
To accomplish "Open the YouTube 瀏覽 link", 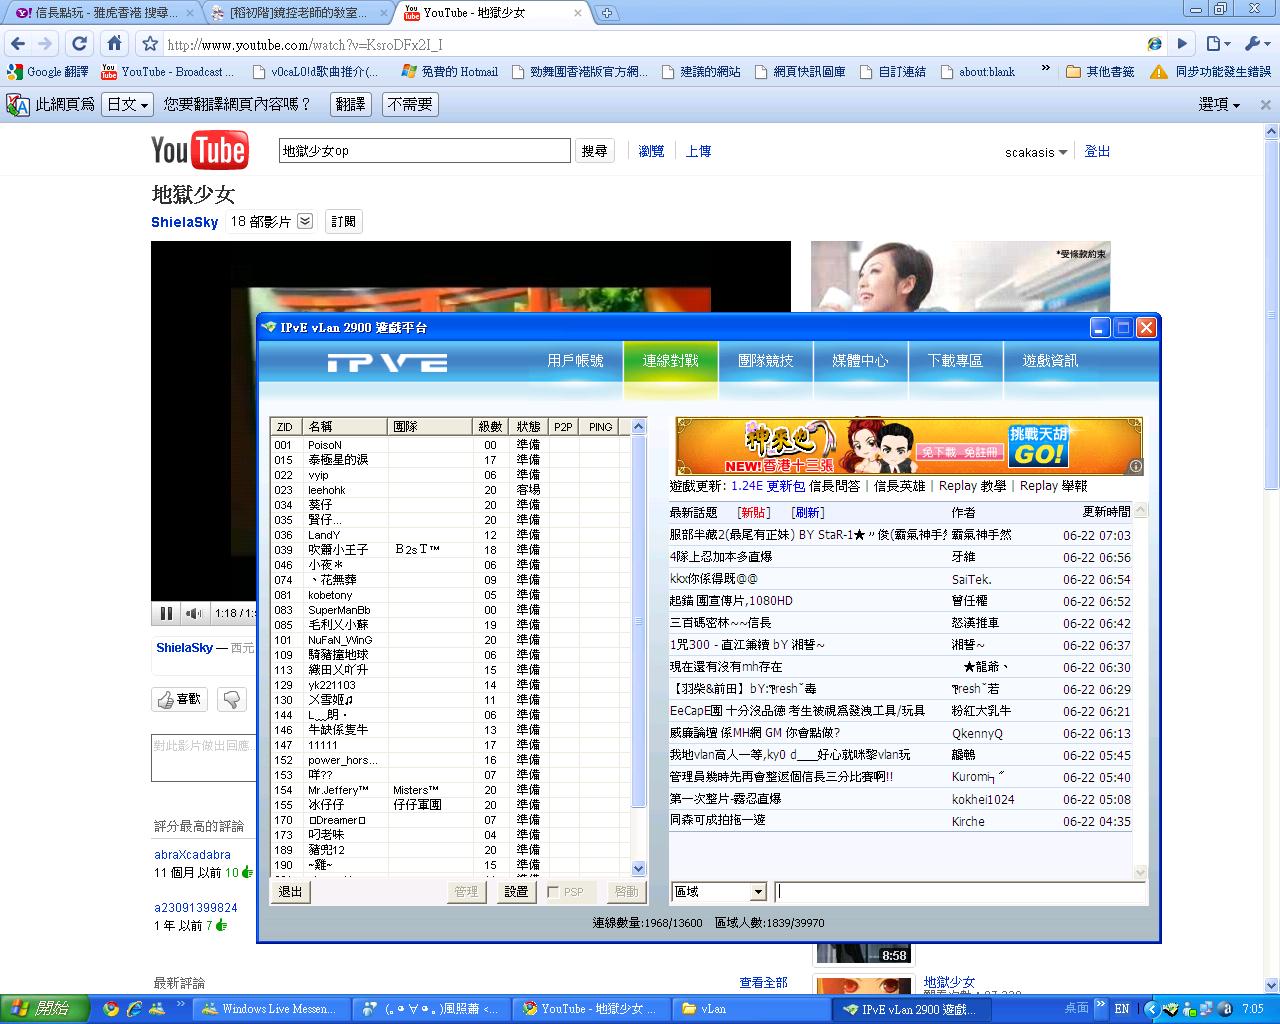I will click(651, 151).
